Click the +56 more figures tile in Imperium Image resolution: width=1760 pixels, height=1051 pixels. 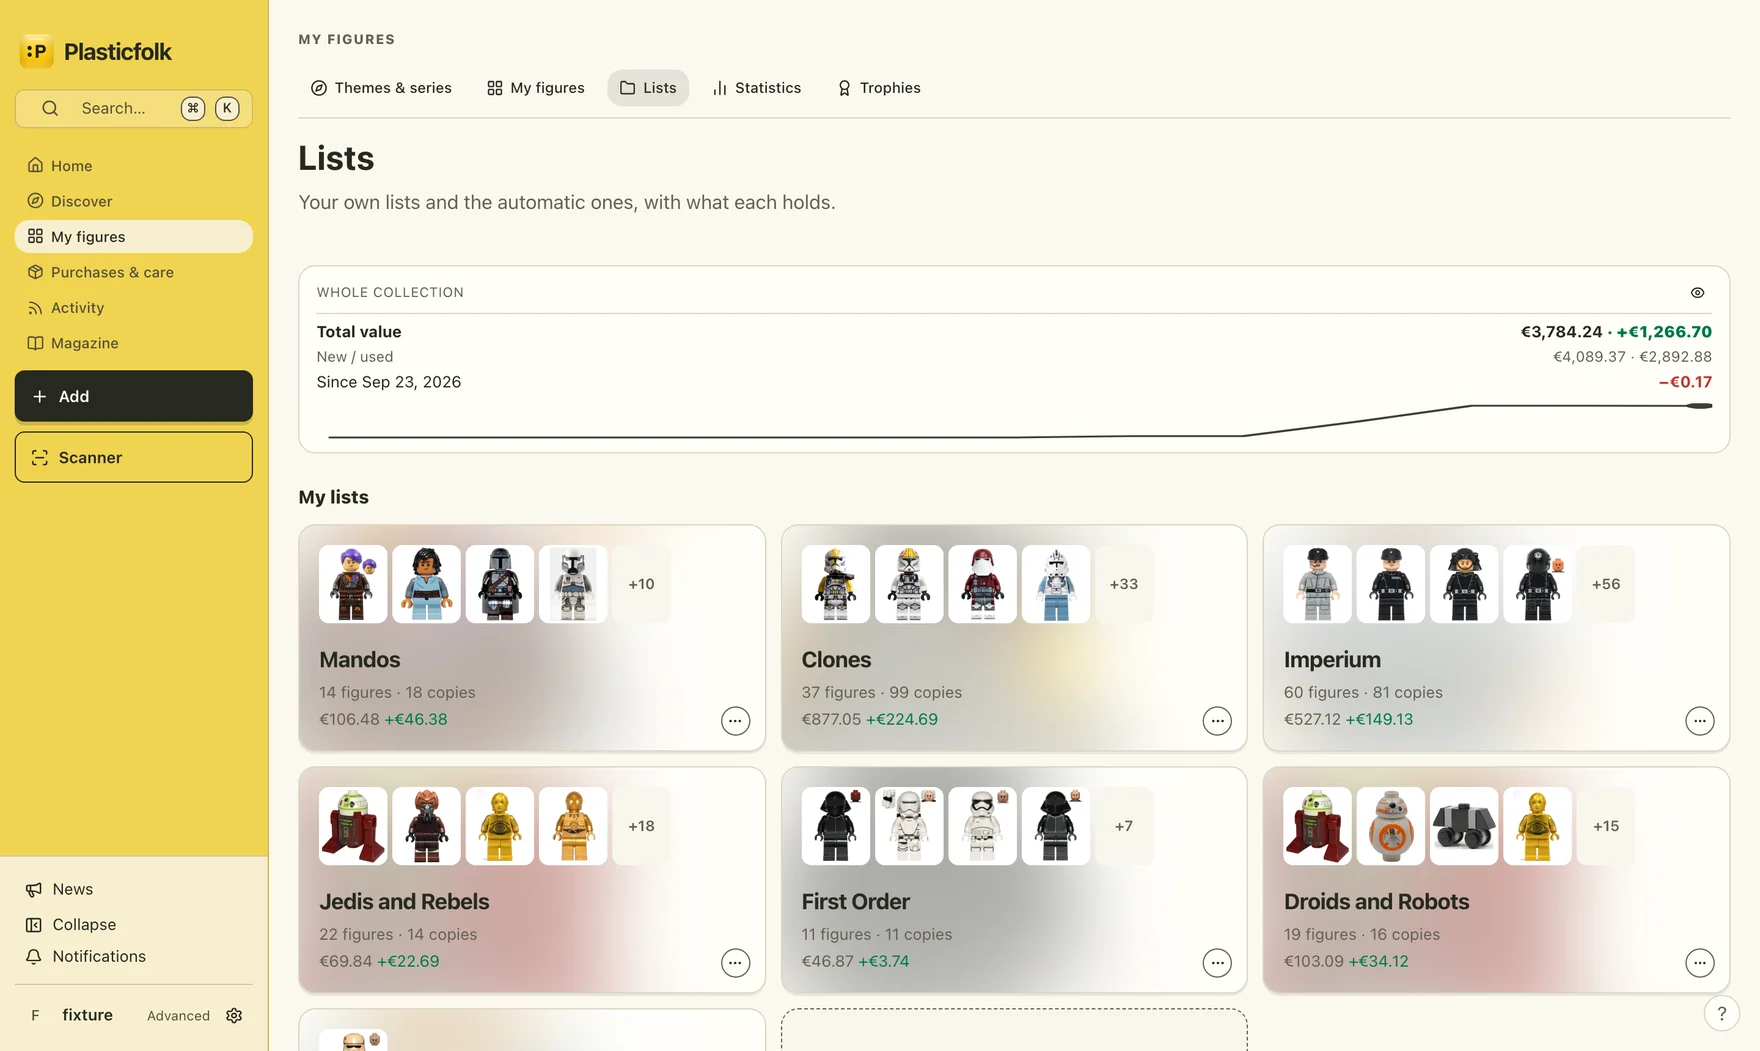point(1606,584)
